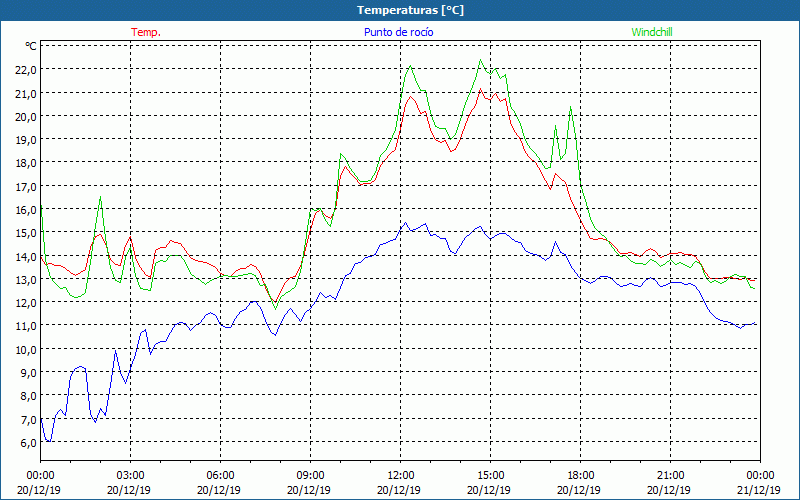The image size is (800, 500).
Task: Click the '15:00' time axis label
Action: tap(490, 476)
